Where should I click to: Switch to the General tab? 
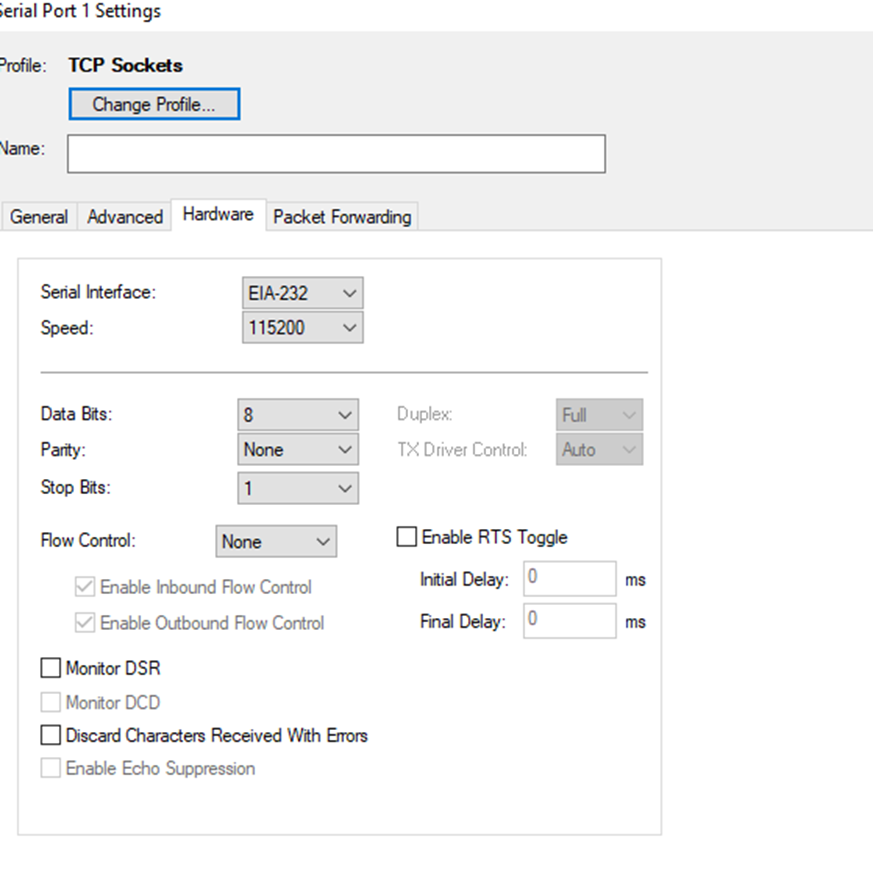point(39,217)
